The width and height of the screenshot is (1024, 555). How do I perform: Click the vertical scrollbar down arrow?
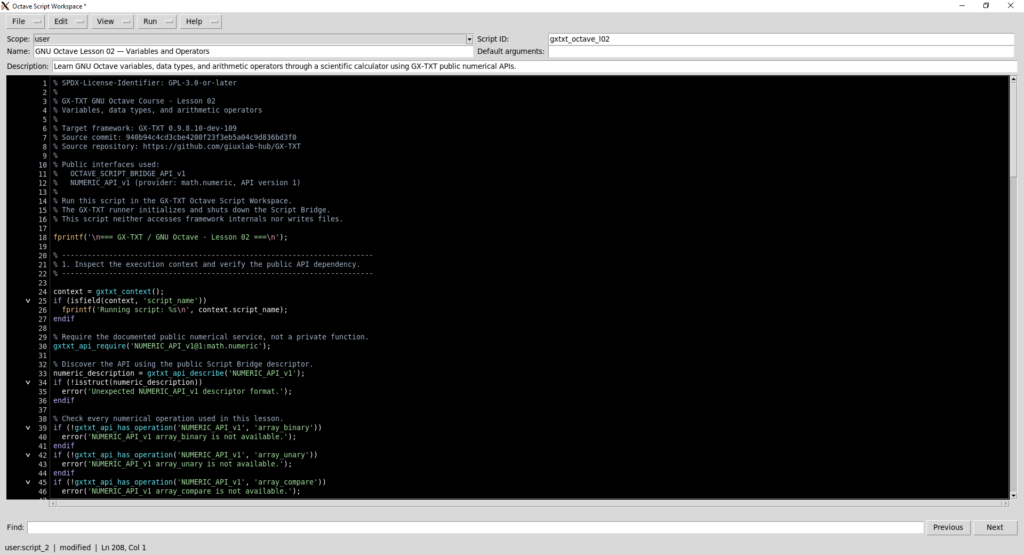[x=1013, y=496]
